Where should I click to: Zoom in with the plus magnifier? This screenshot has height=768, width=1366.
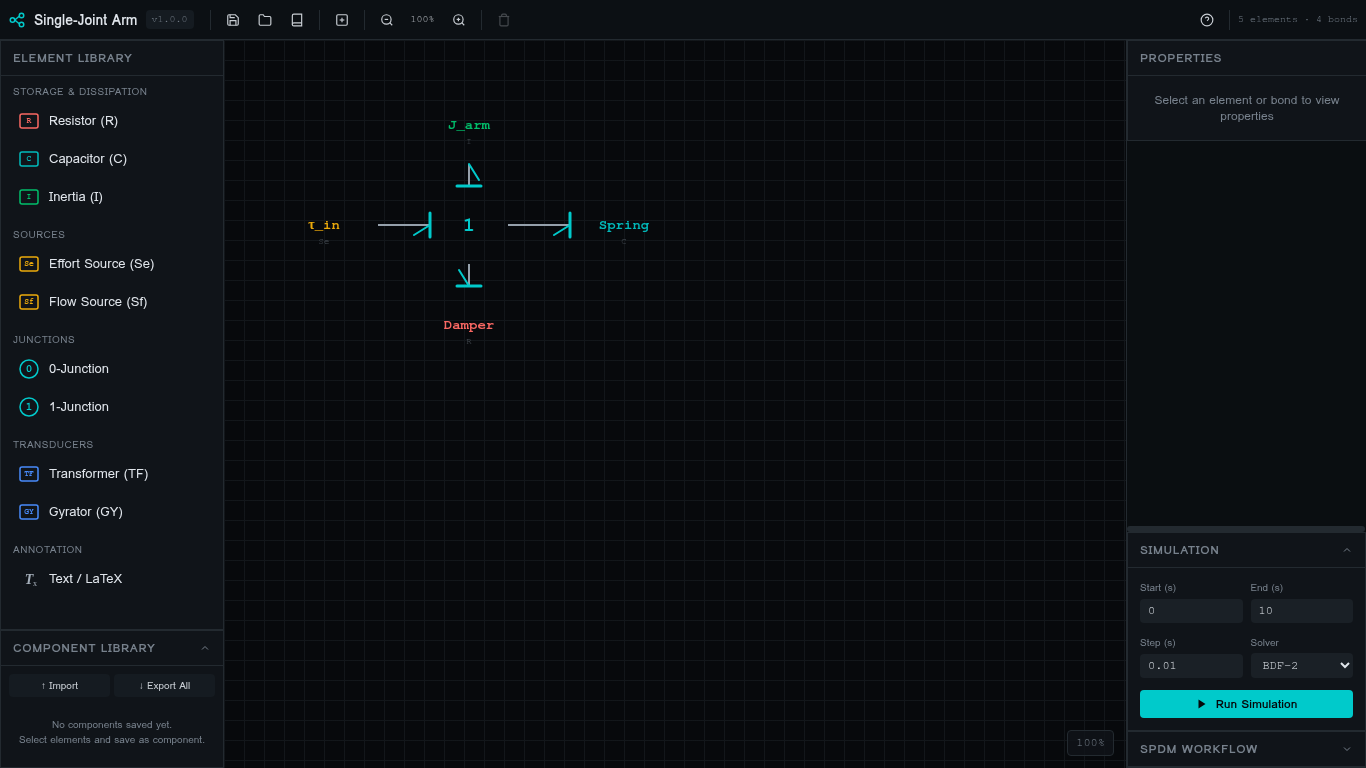(x=459, y=20)
